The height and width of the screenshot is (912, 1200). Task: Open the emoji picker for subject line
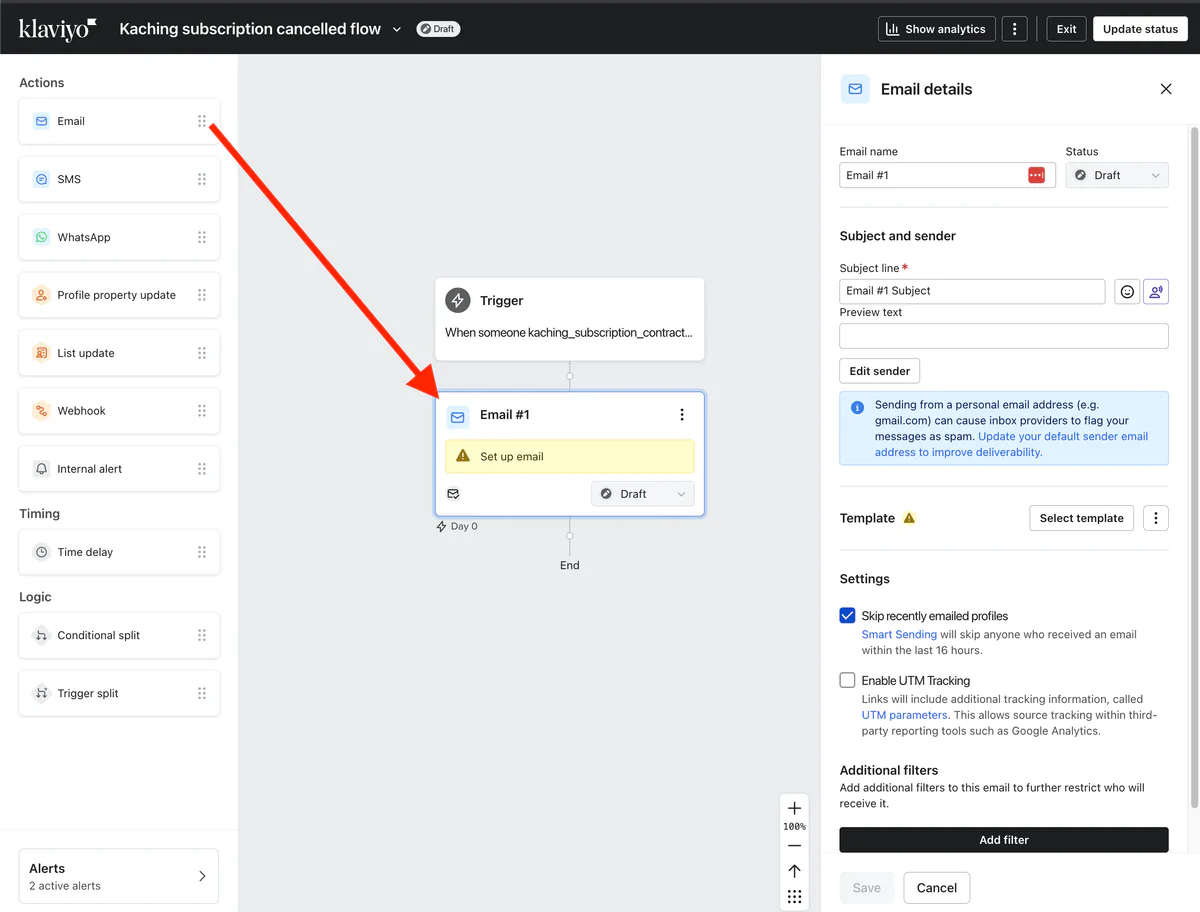click(1127, 291)
